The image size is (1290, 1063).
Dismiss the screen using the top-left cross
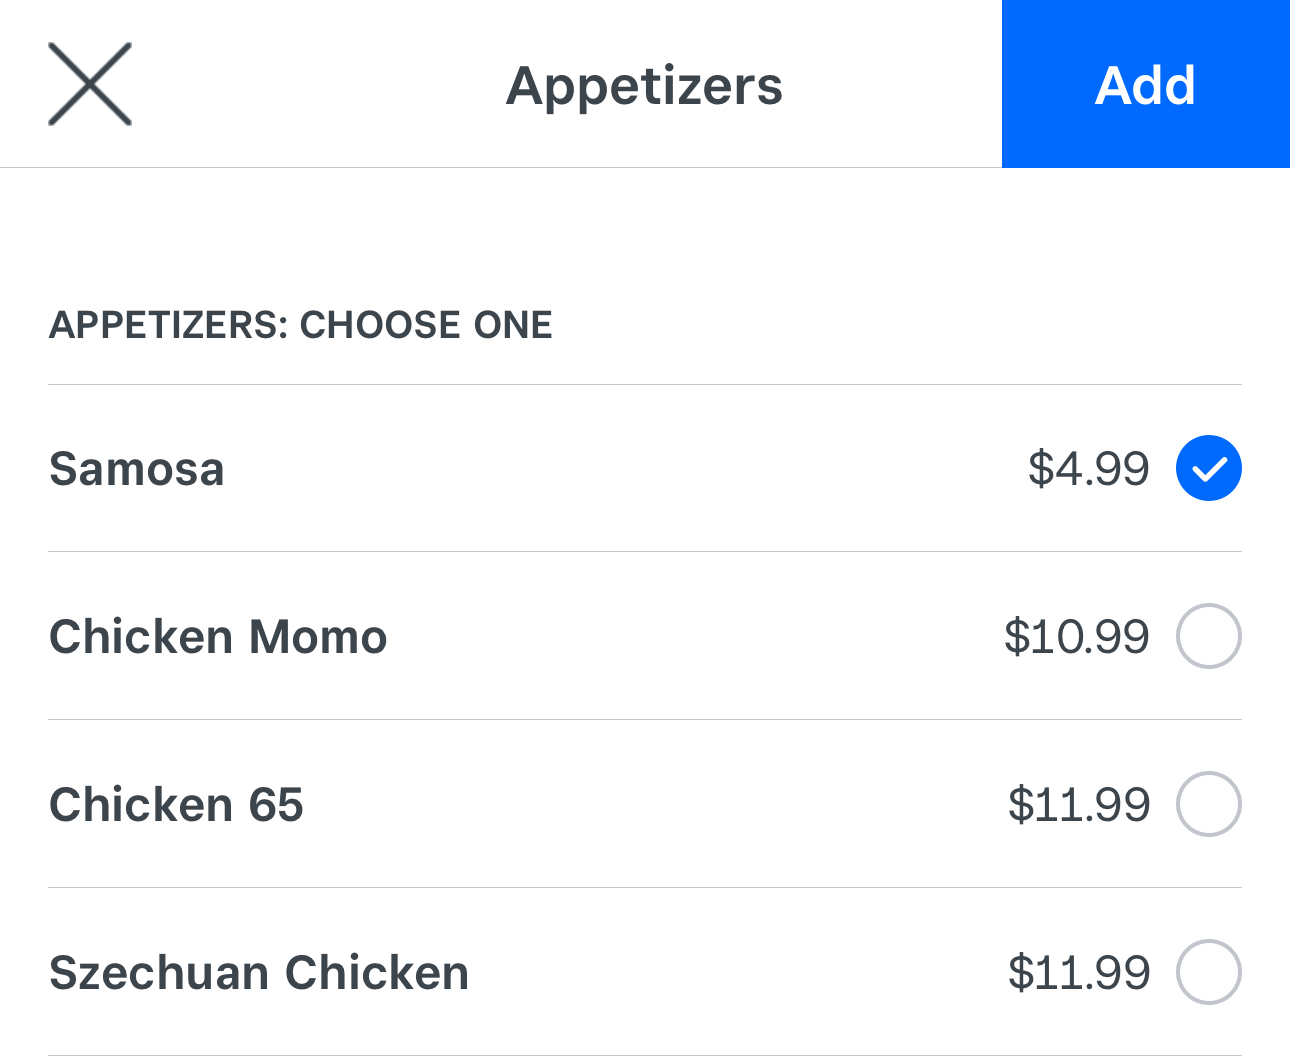90,85
